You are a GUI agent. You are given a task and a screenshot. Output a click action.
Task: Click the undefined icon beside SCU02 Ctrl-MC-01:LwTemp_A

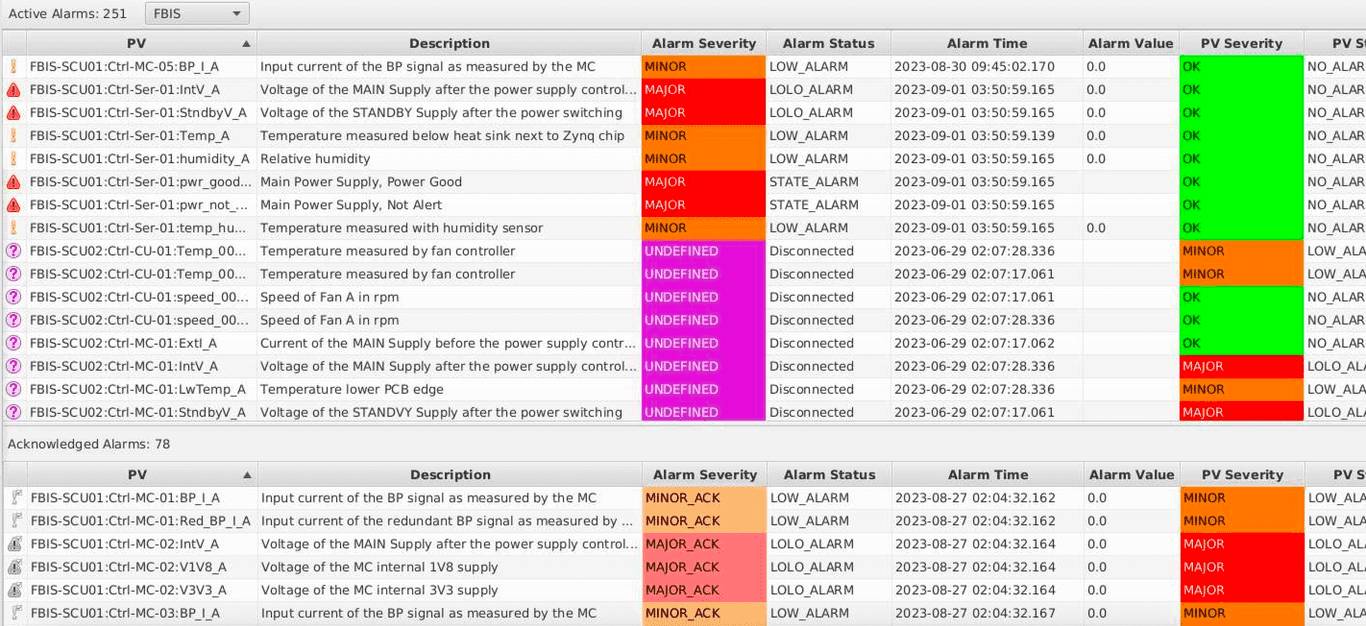coord(14,389)
